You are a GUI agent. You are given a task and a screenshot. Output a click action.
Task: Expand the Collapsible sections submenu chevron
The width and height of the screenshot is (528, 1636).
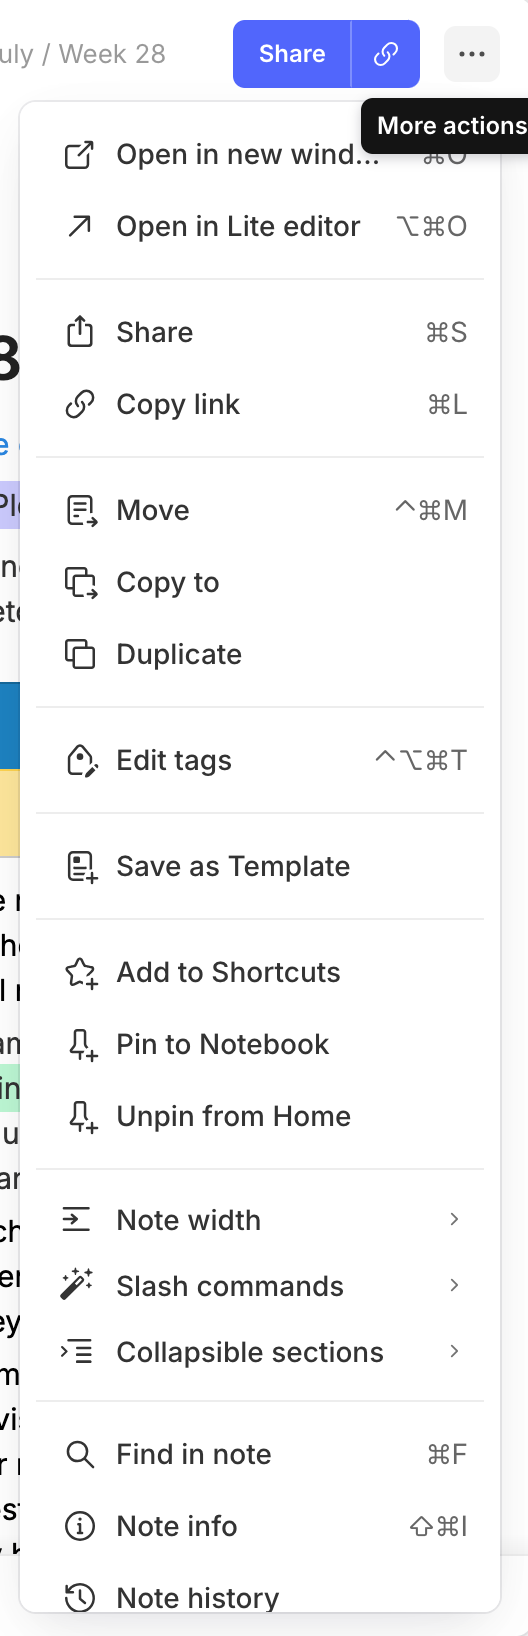click(454, 1351)
